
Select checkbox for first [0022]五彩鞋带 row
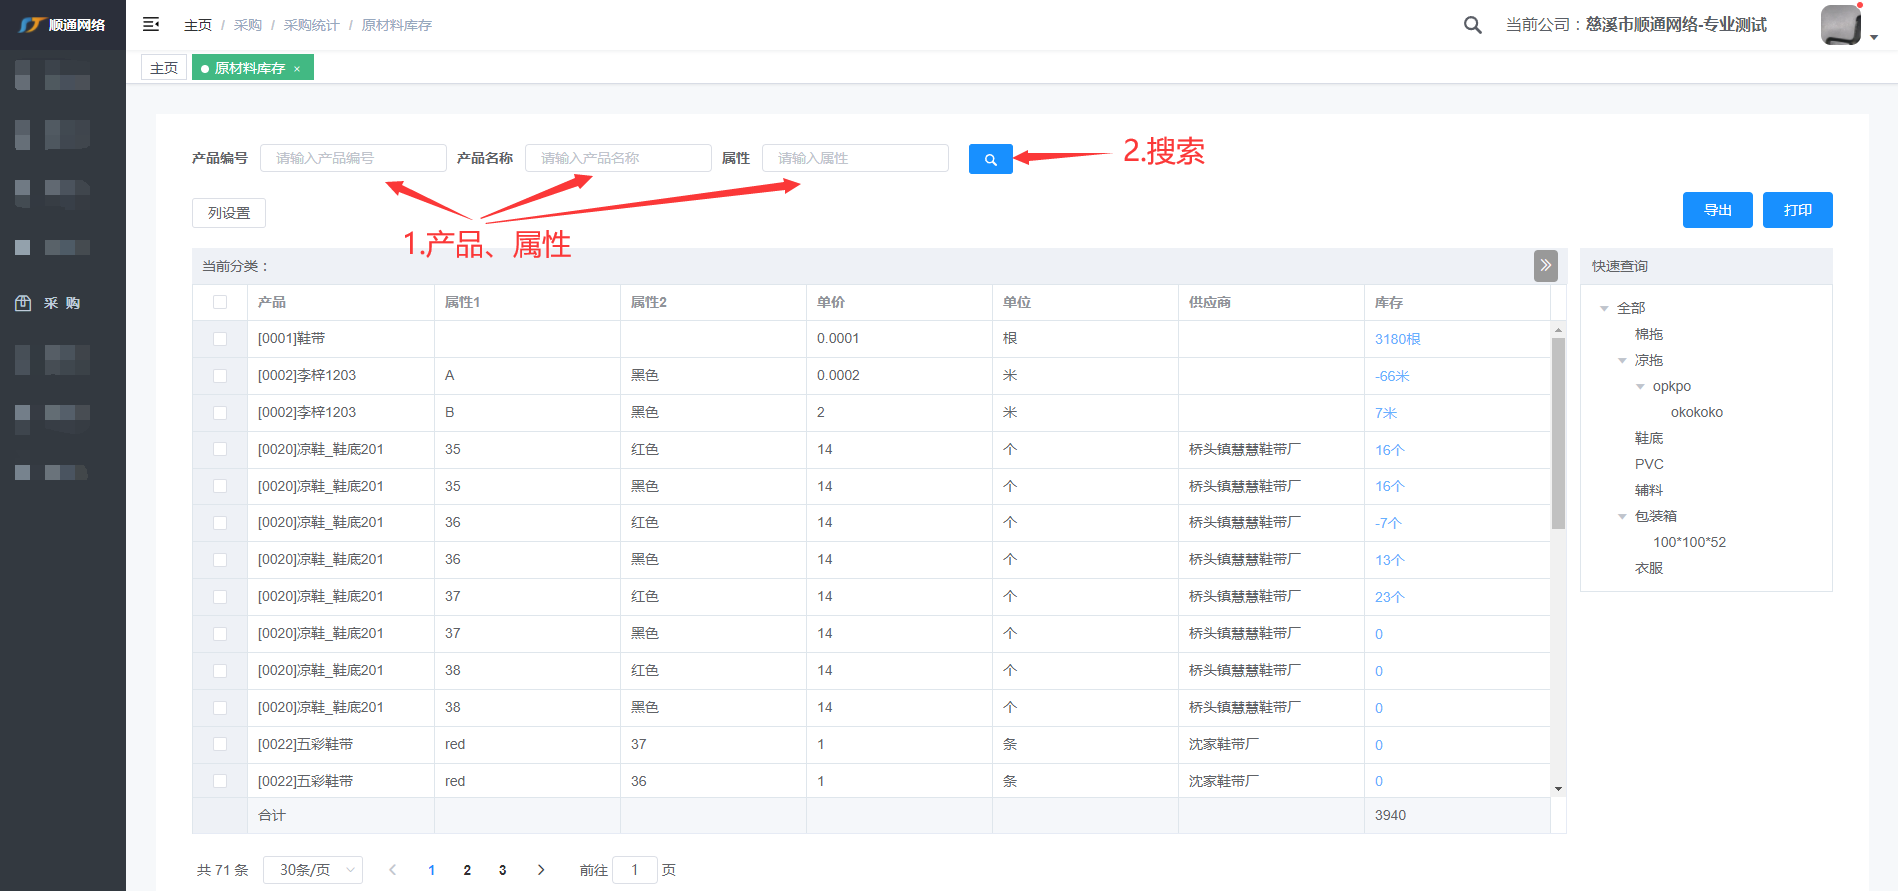(220, 744)
